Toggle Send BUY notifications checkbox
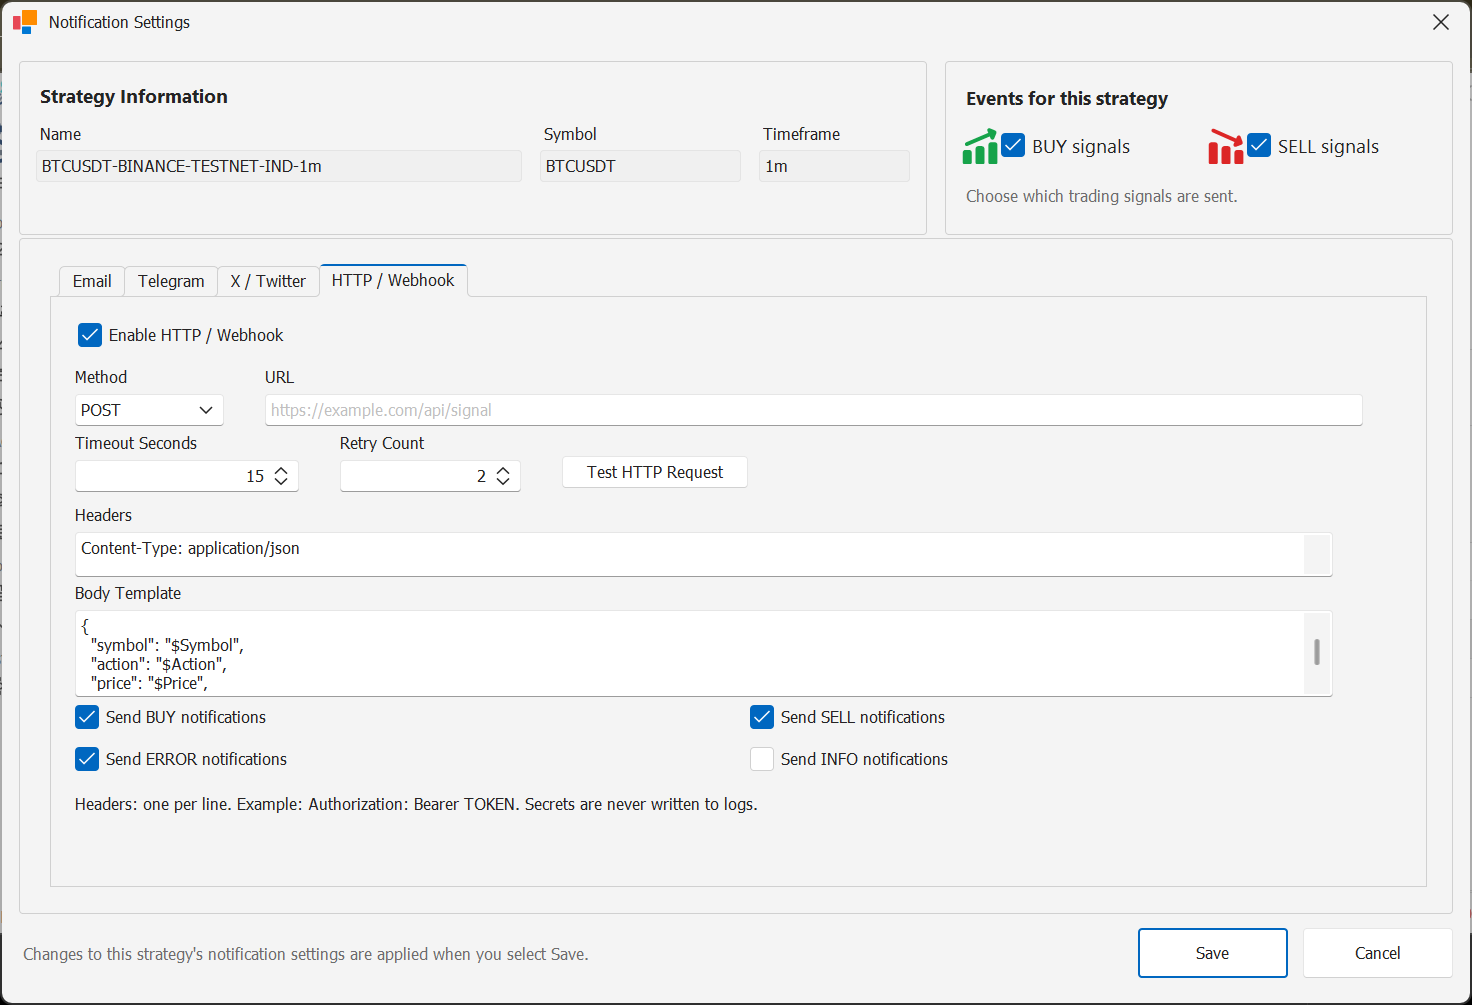 pos(87,717)
